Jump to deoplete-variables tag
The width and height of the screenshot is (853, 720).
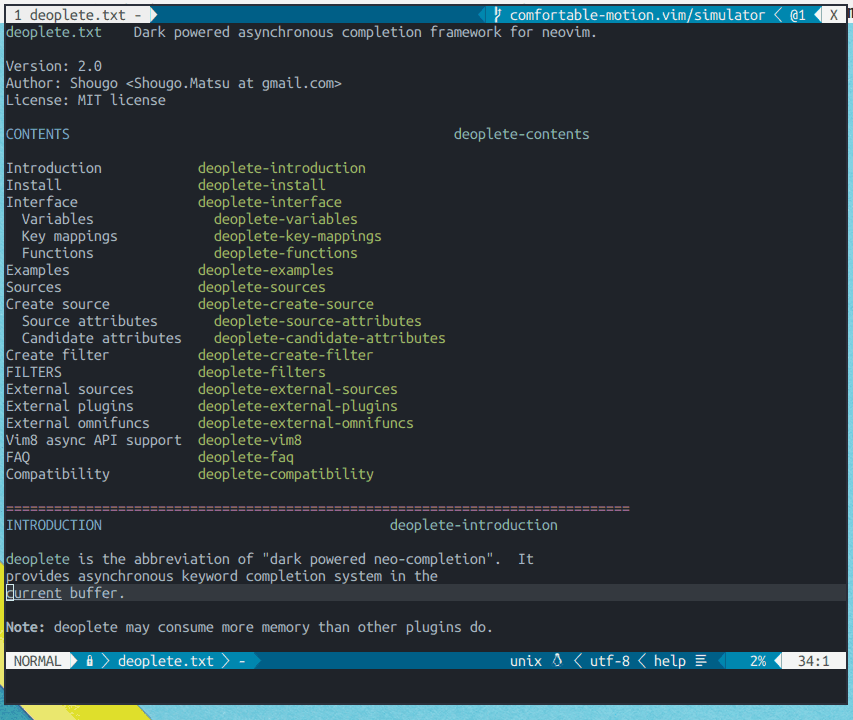tap(286, 219)
